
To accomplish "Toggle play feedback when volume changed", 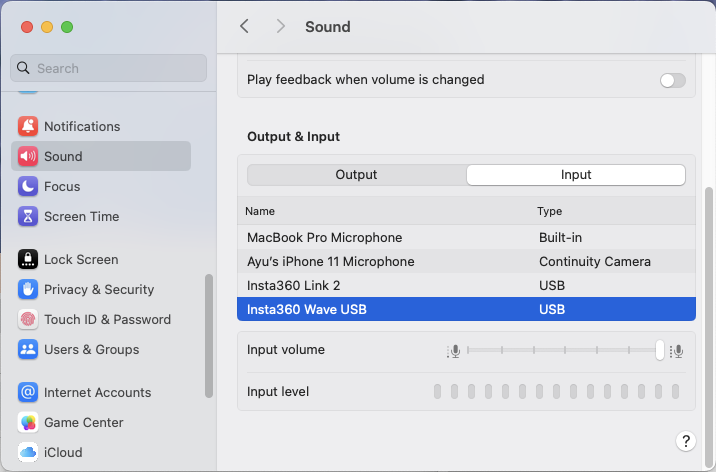I will pos(673,80).
